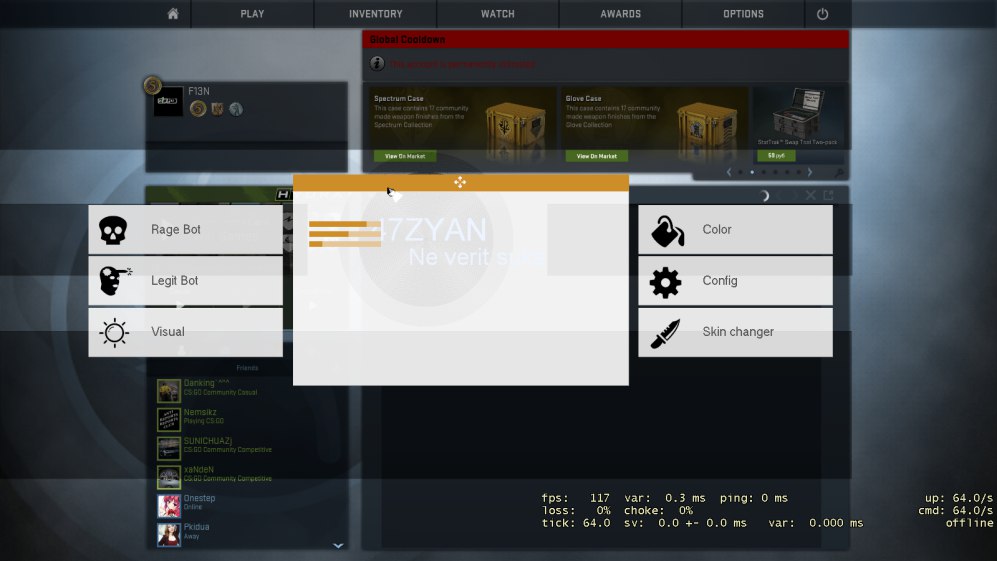This screenshot has height=561, width=997.
Task: Go to the home screen icon
Action: click(172, 13)
